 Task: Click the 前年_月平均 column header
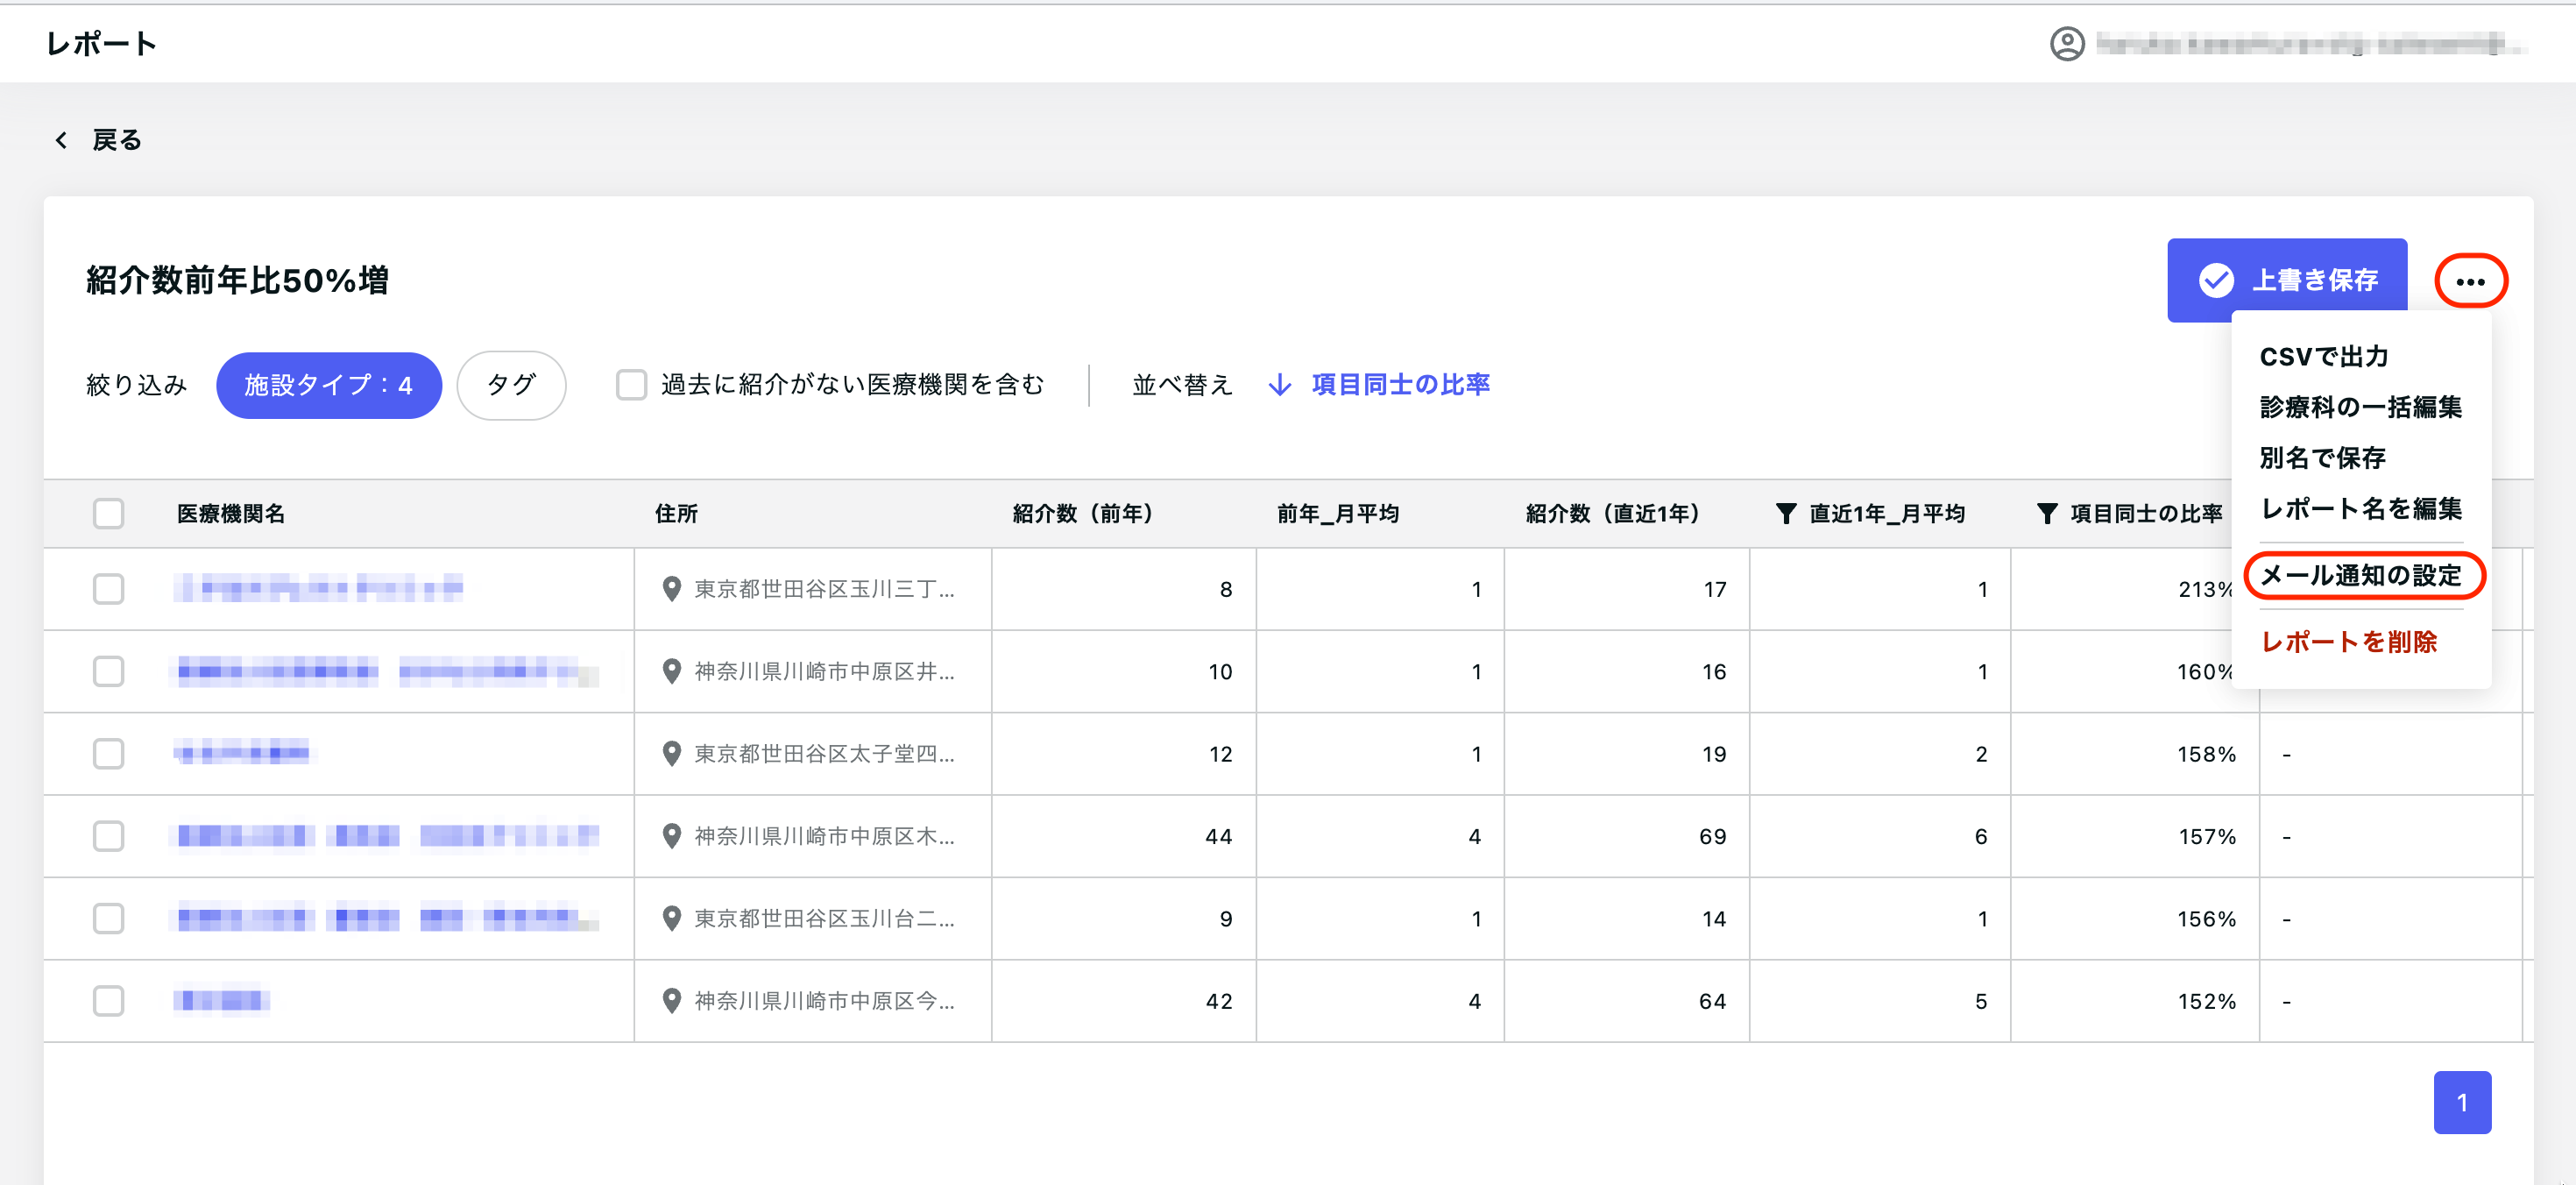click(1337, 513)
